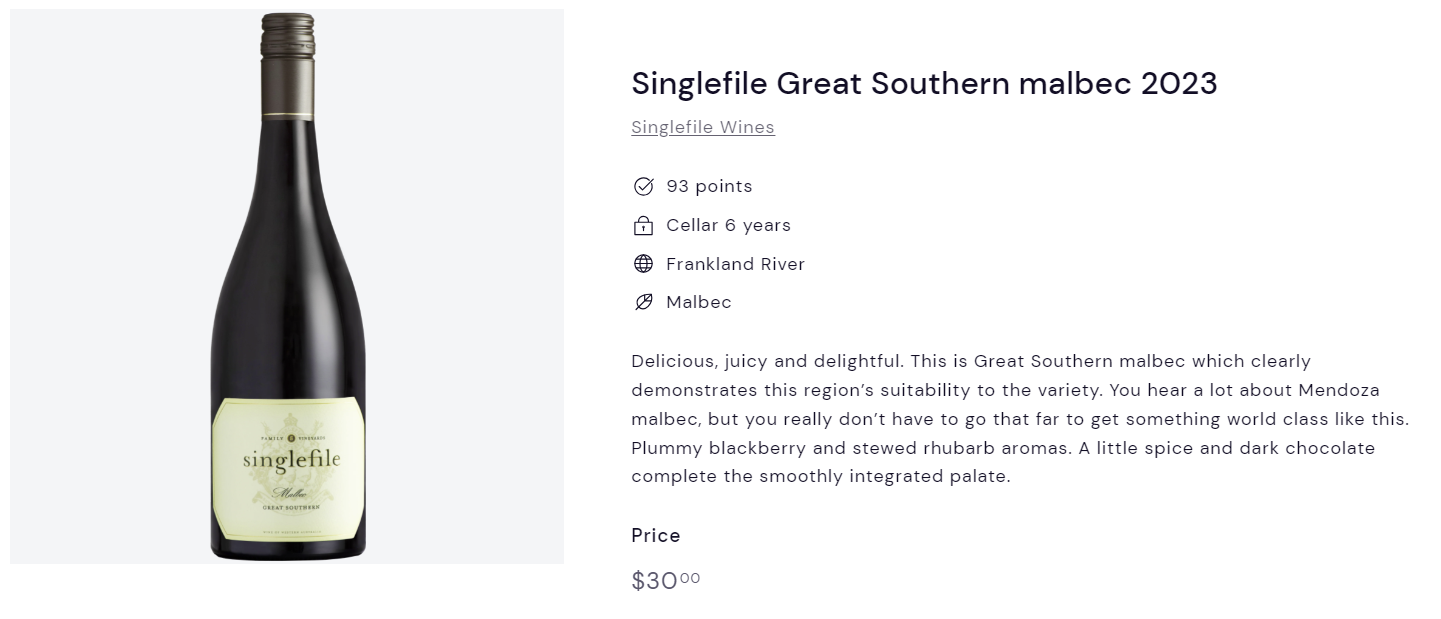The image size is (1441, 619).
Task: Click the points checkmark badge icon
Action: pos(643,187)
